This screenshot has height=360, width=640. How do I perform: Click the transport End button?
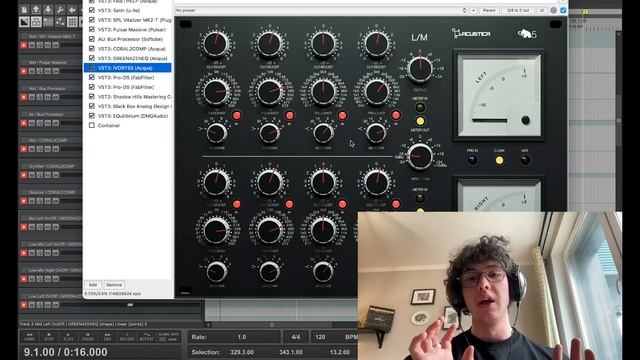coord(107,337)
